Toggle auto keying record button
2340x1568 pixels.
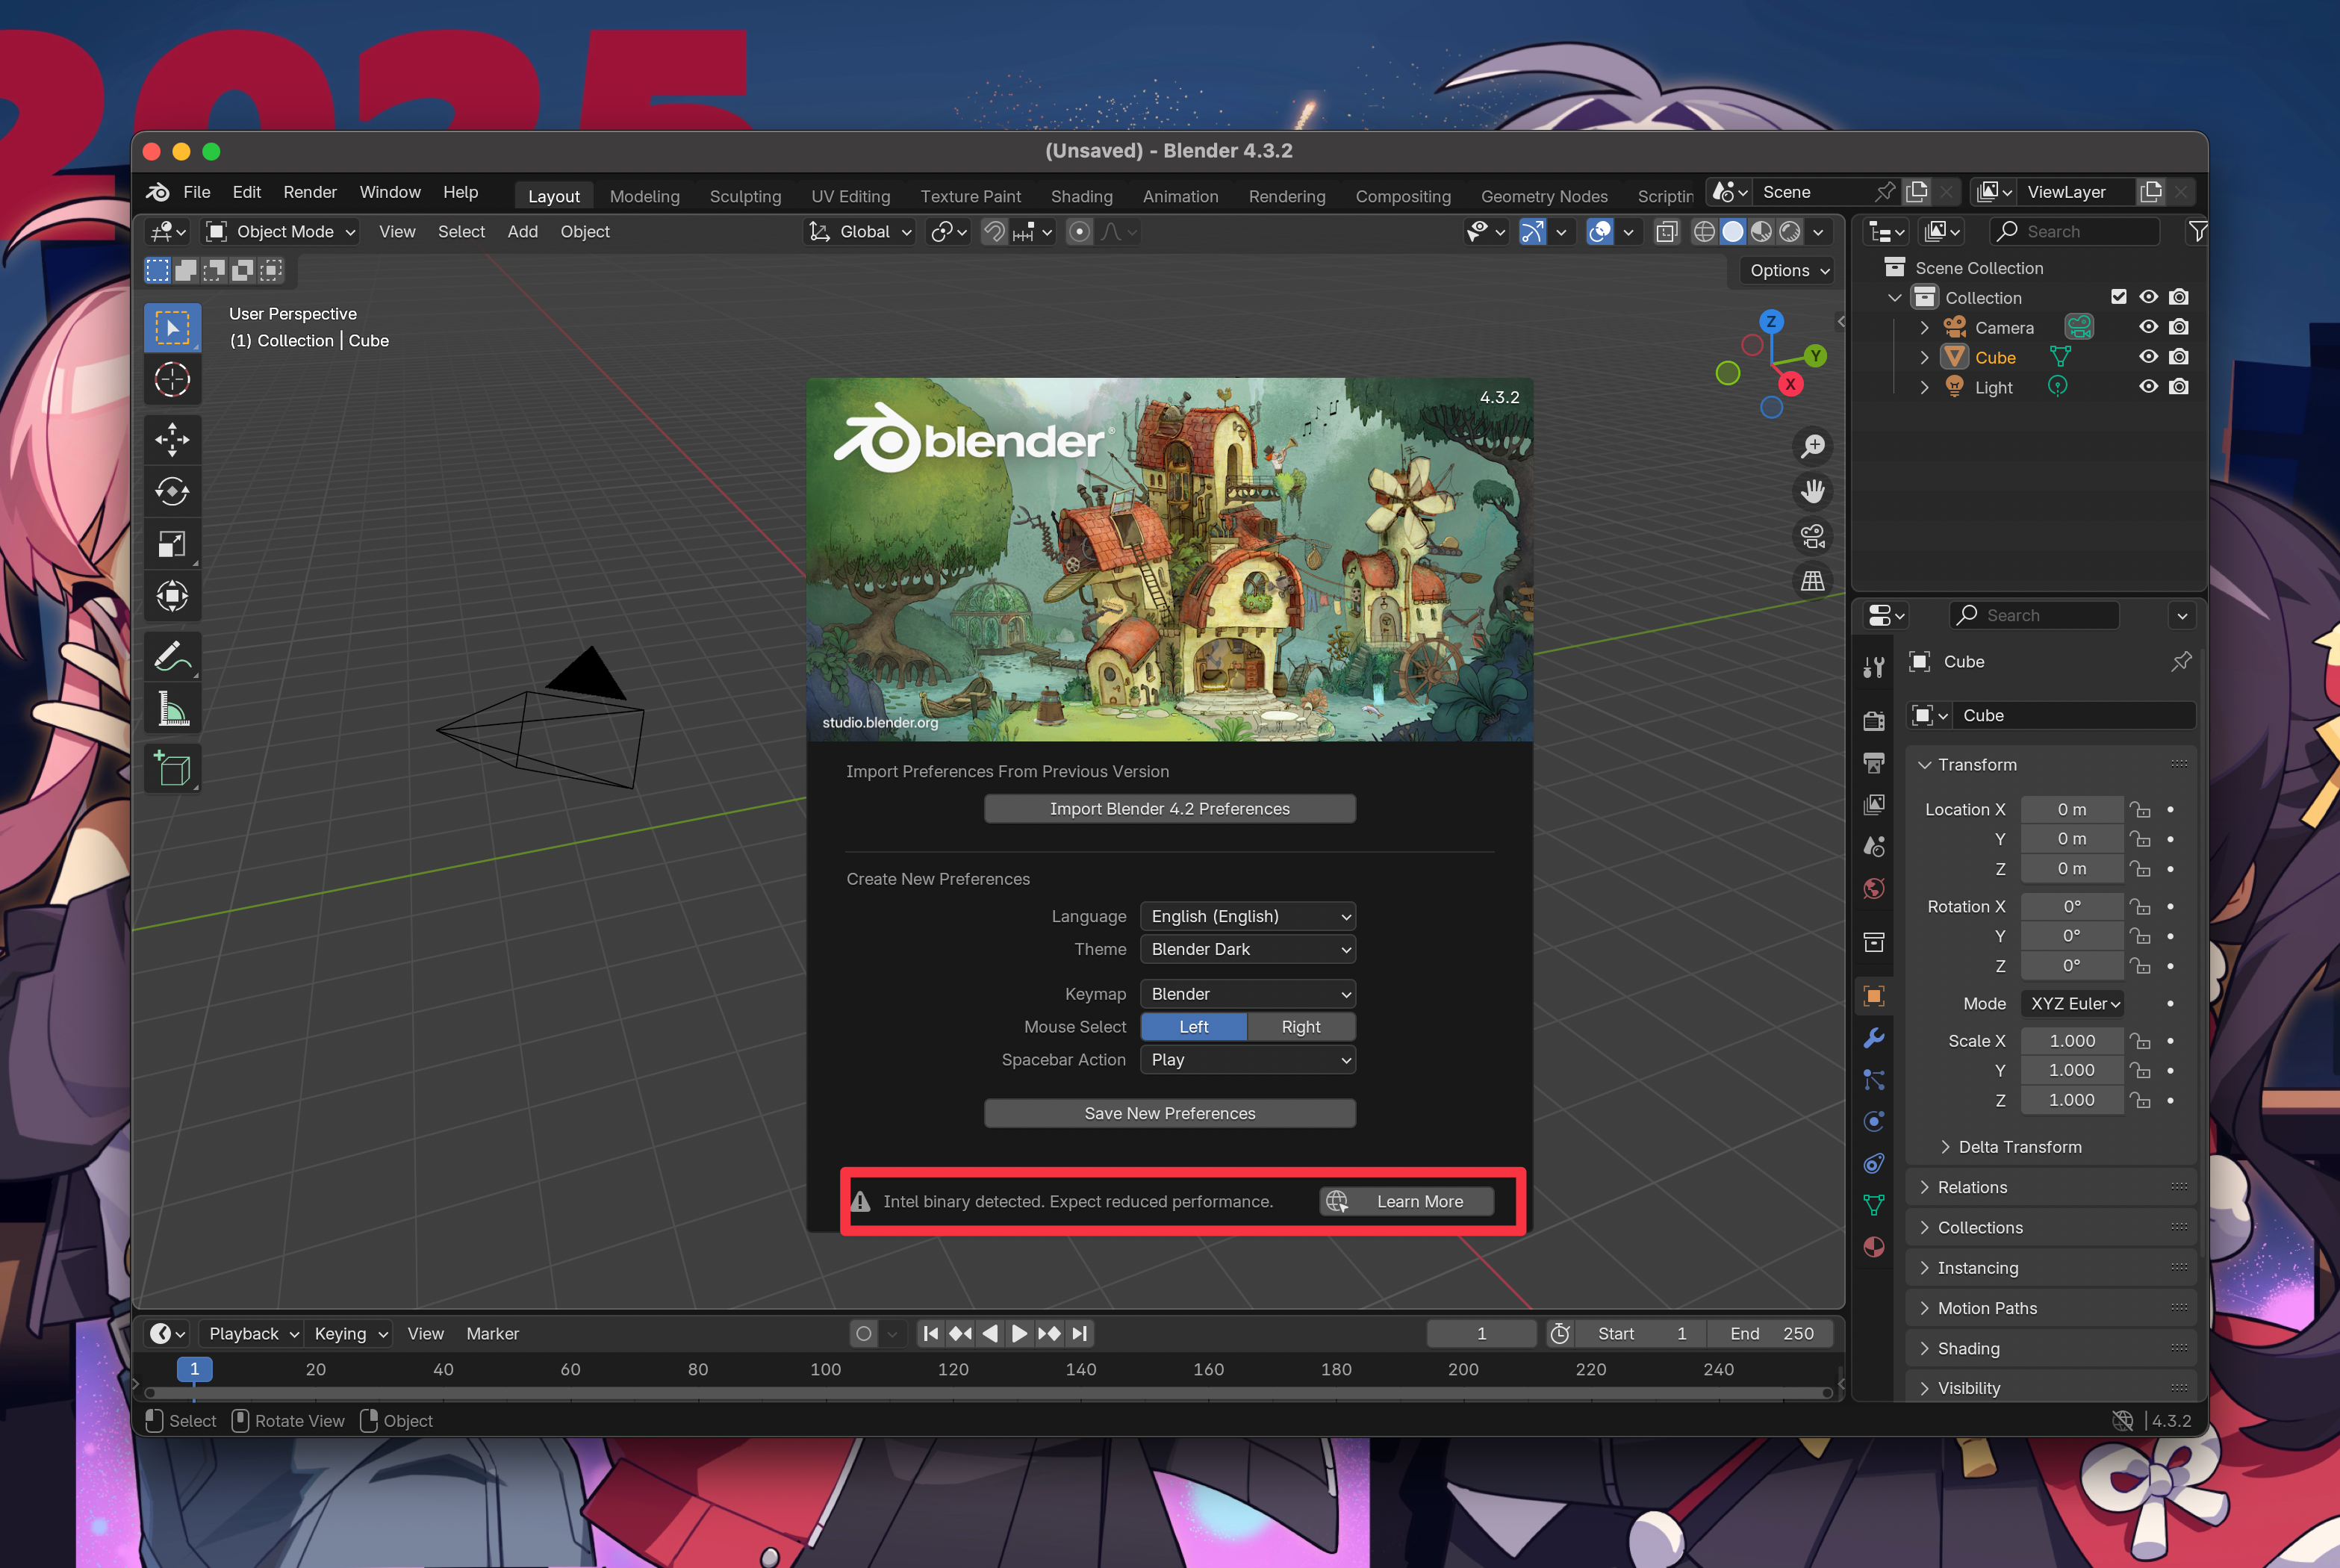pos(864,1333)
